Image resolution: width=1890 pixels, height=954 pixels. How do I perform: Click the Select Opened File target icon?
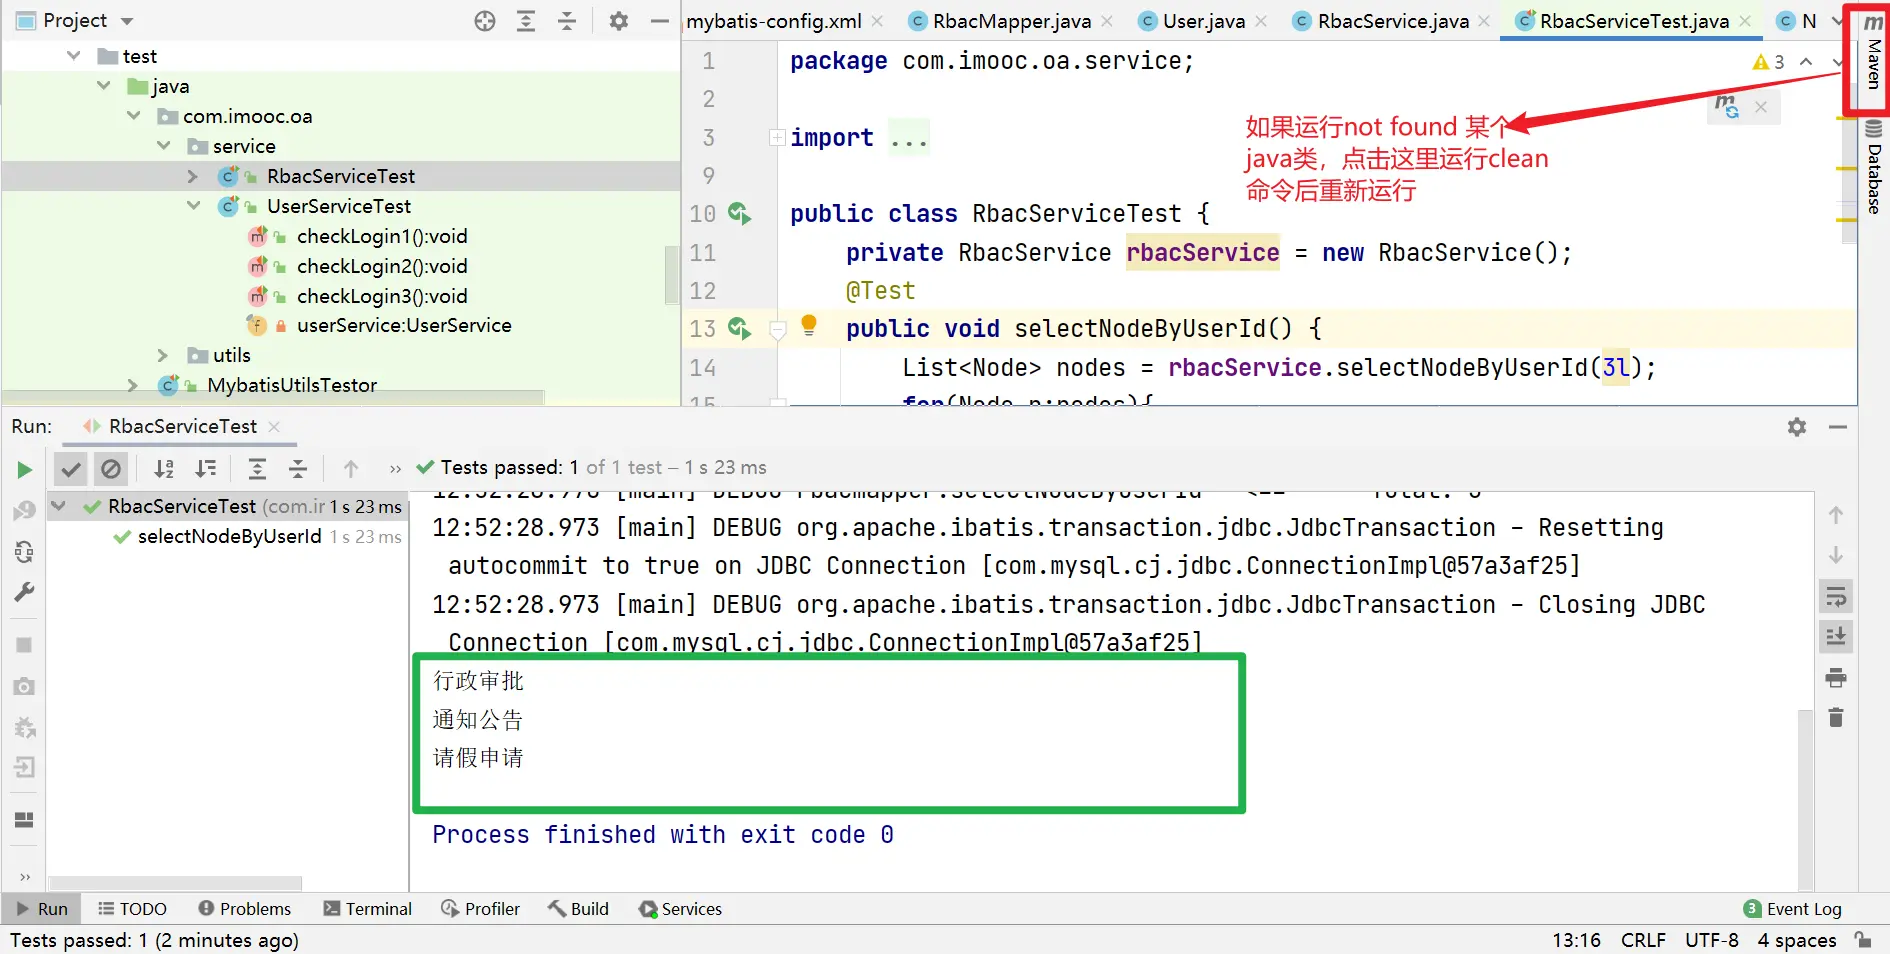point(485,21)
